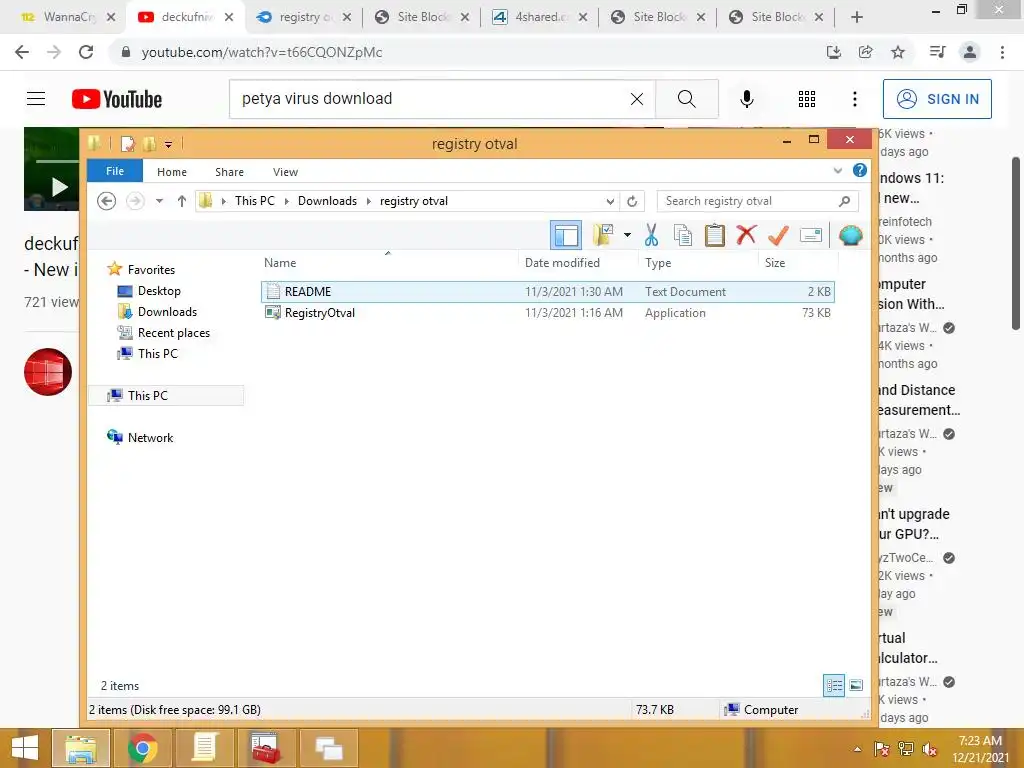1024x768 pixels.
Task: Switch to the View ribbon tab
Action: coord(285,172)
